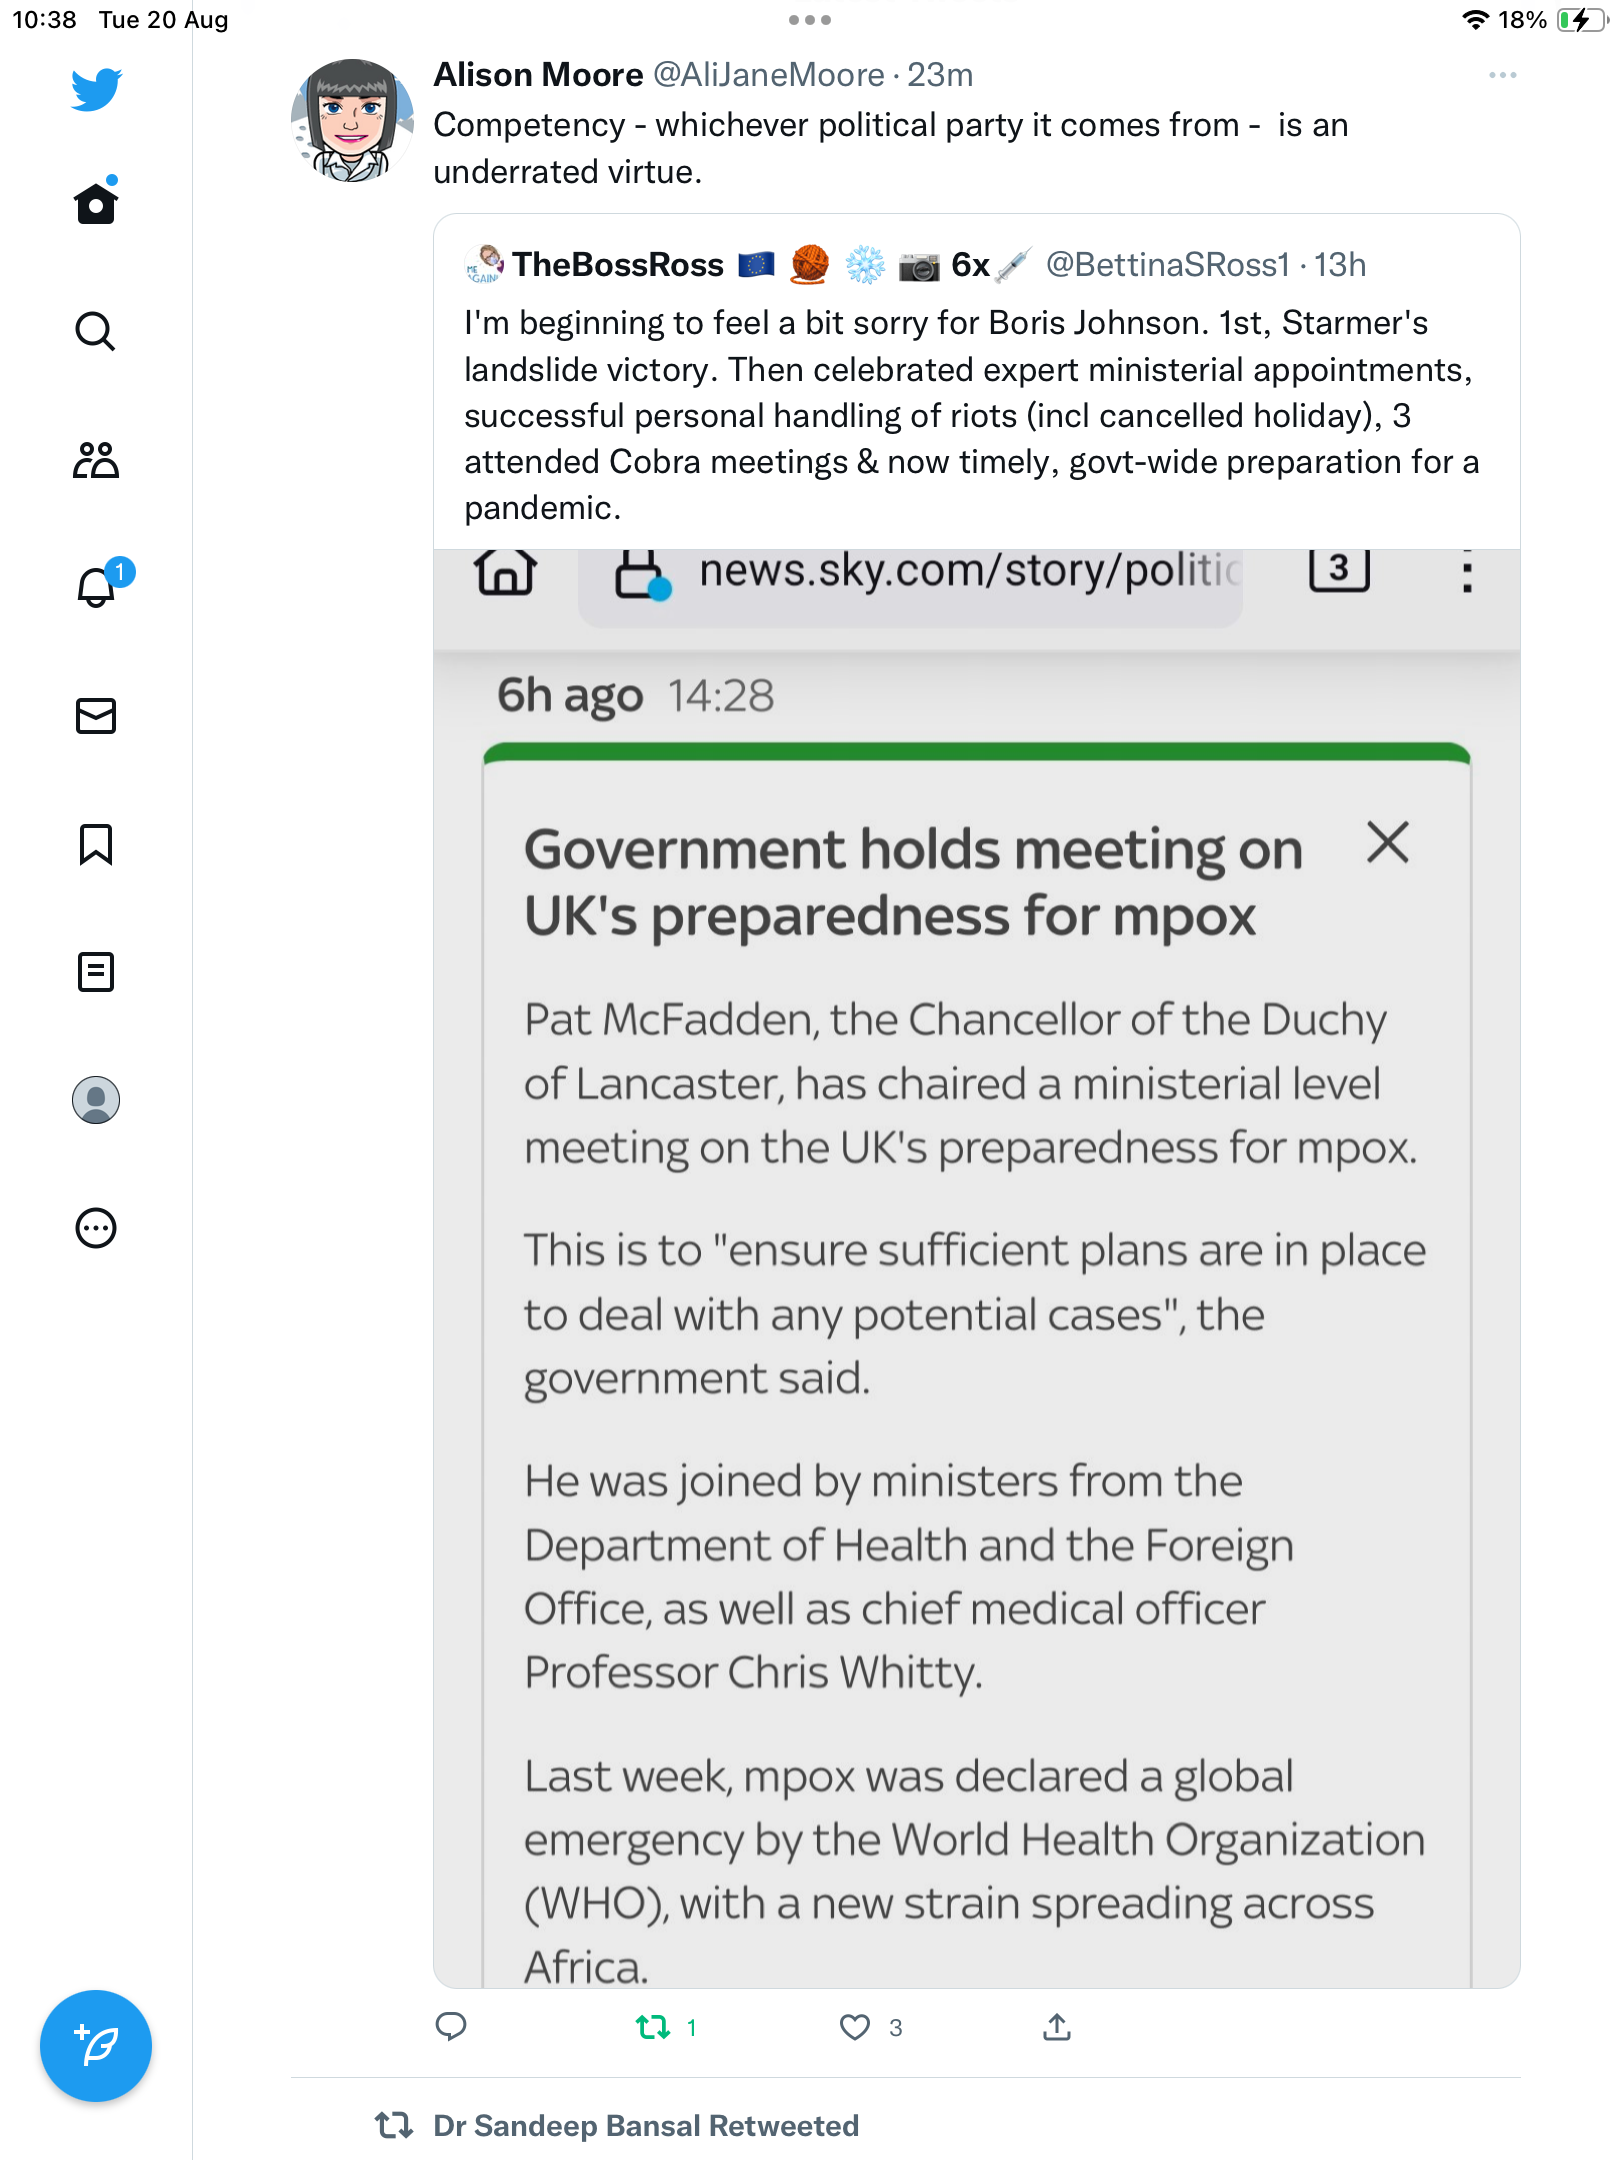The image size is (1620, 2160).
Task: Open the Search magnifier icon
Action: click(96, 331)
